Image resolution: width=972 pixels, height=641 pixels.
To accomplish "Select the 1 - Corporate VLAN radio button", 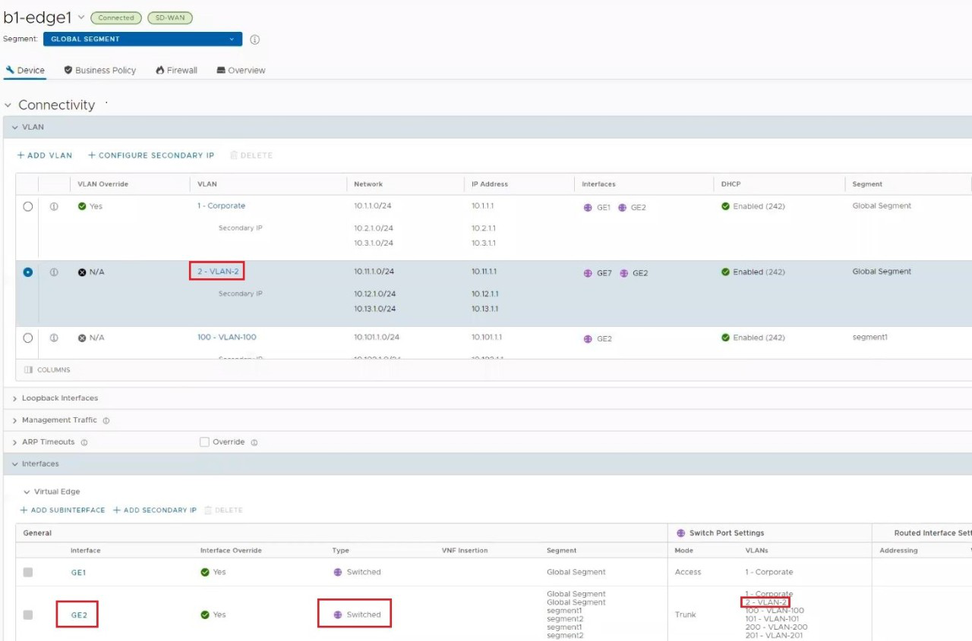I will coord(28,207).
